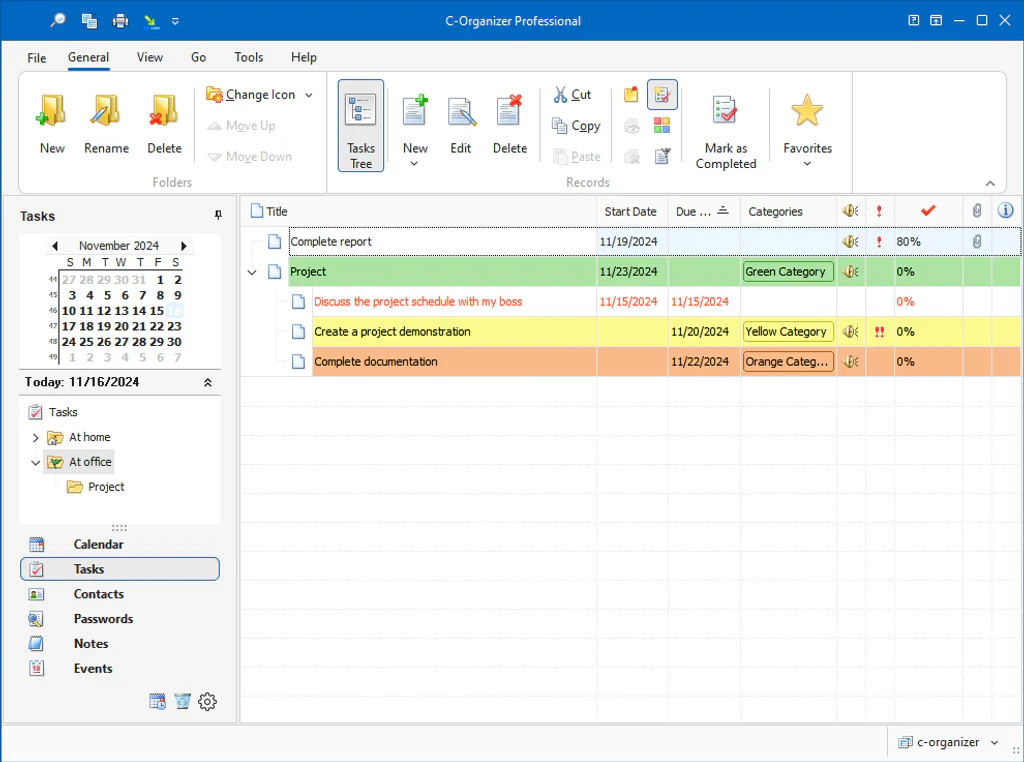Screen dimensions: 1024x762
Task: Pin the Tasks side panel
Action: 218,215
